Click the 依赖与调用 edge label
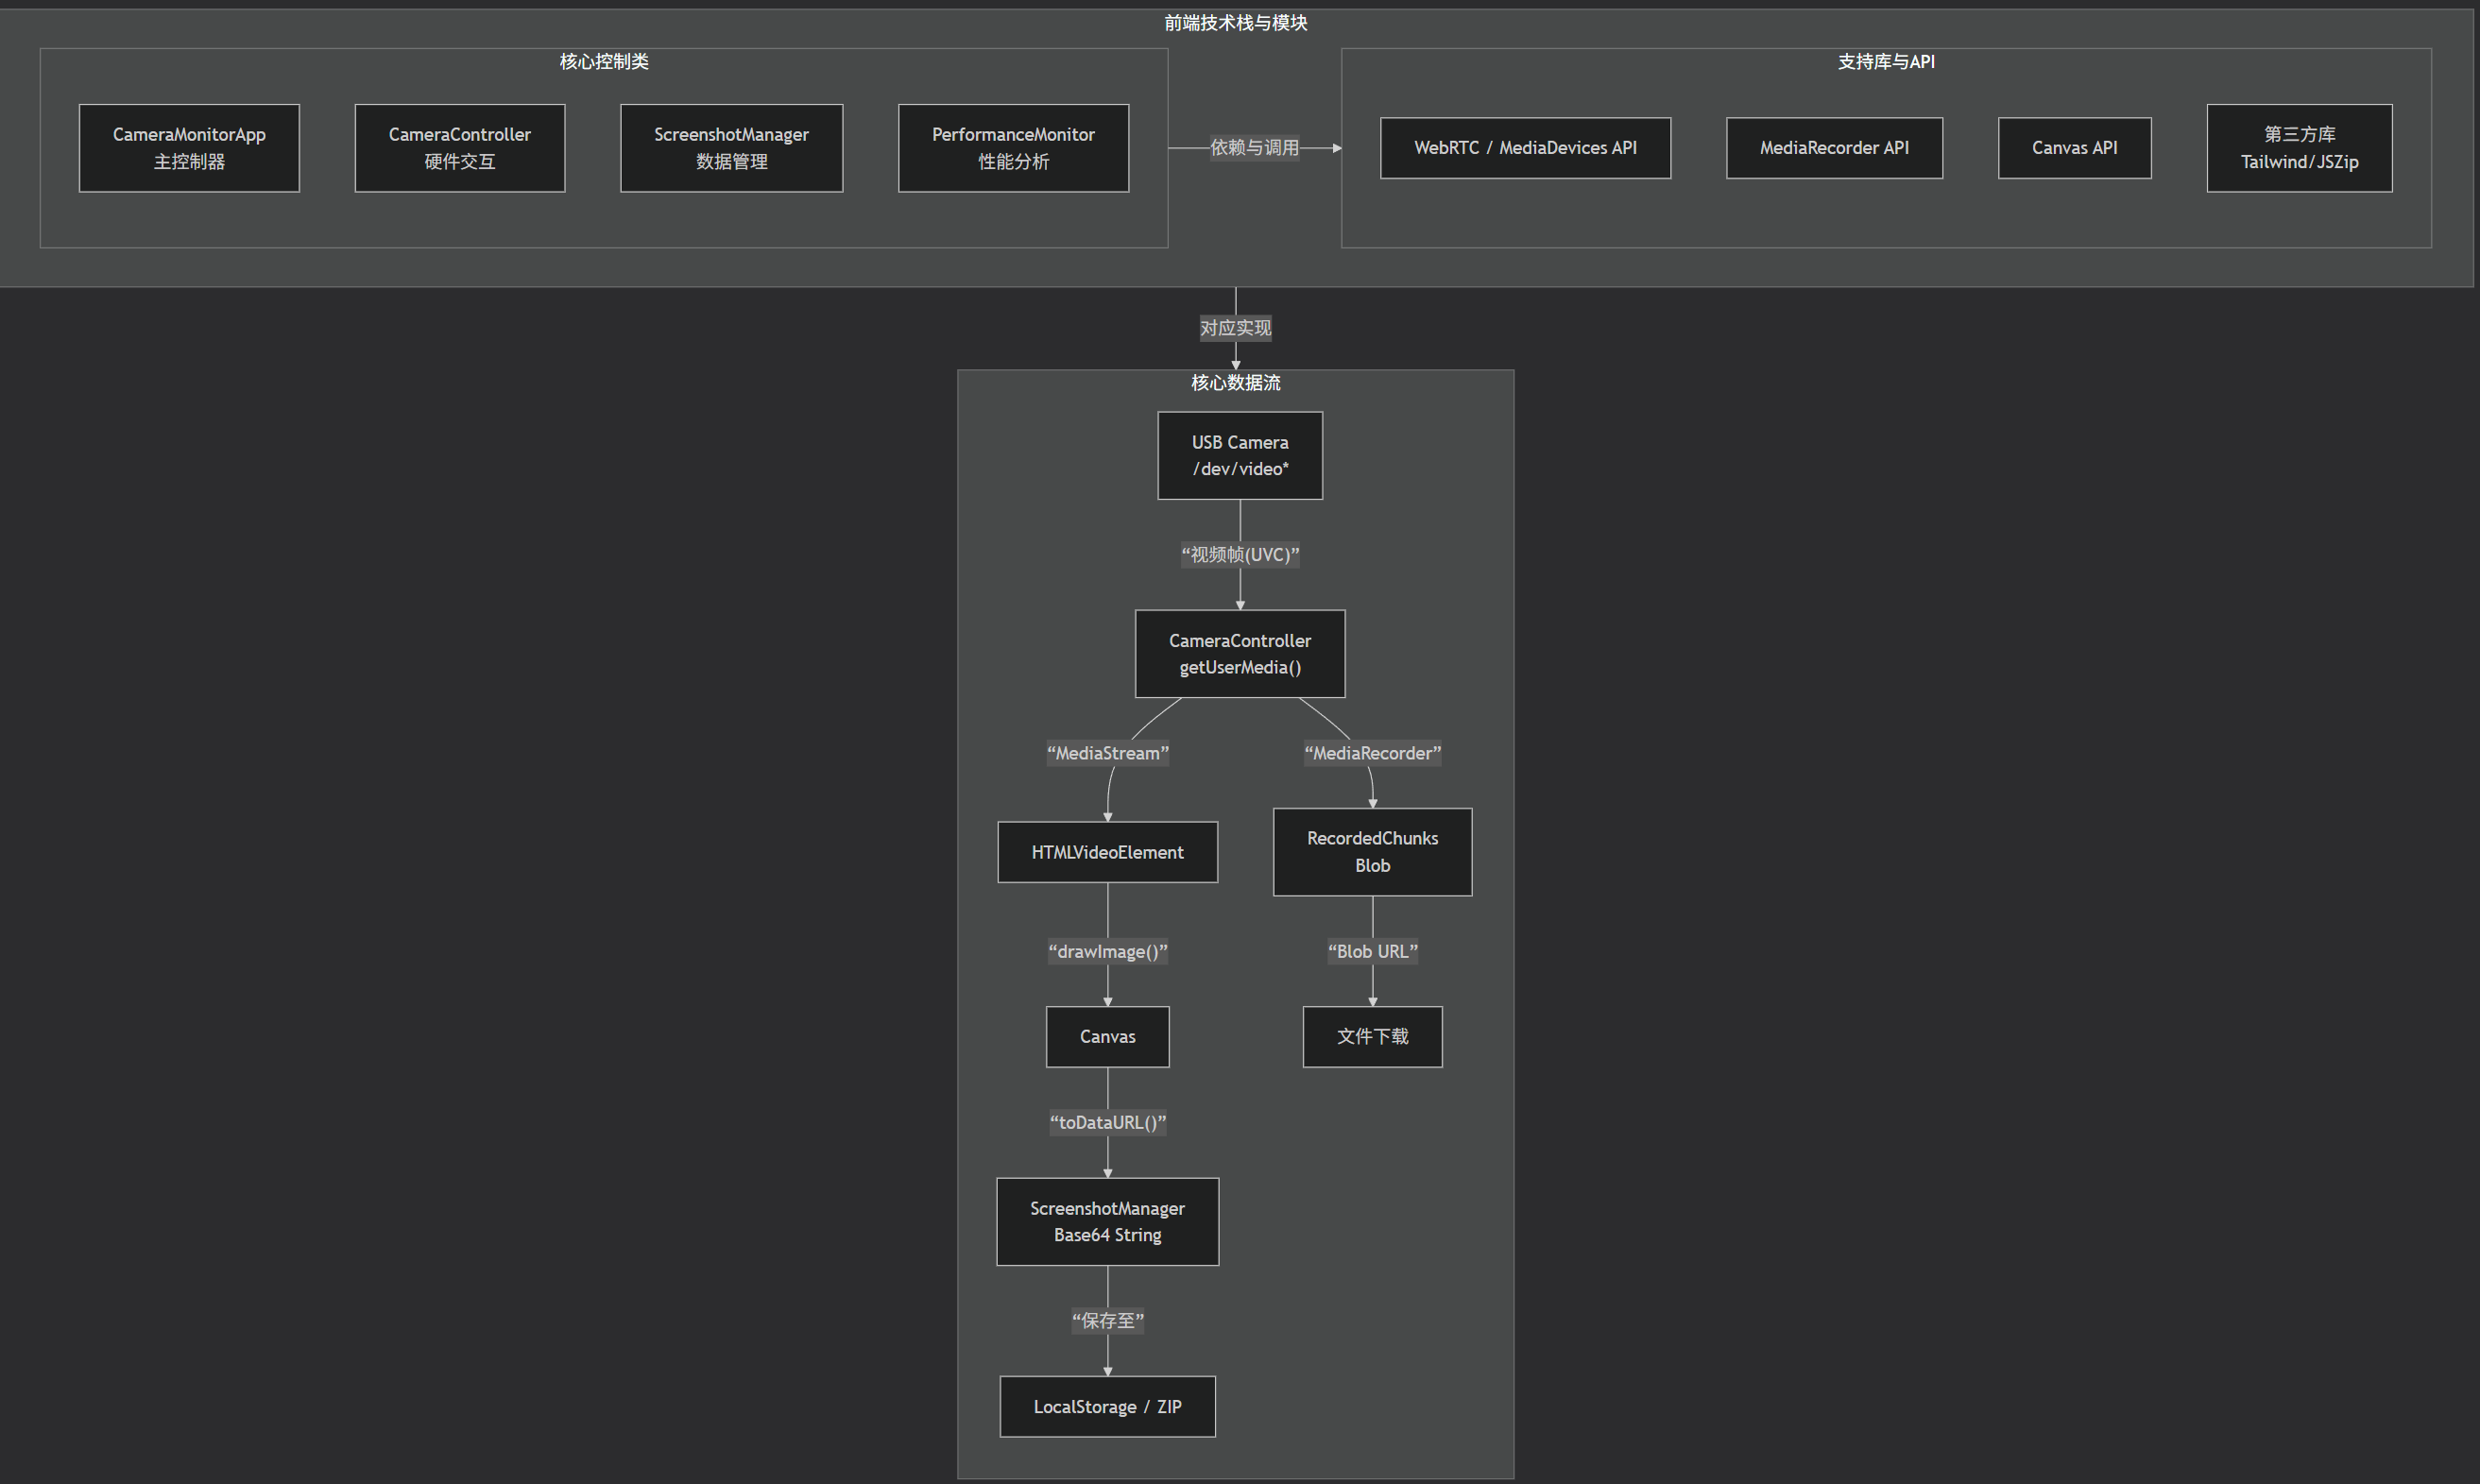 point(1254,148)
